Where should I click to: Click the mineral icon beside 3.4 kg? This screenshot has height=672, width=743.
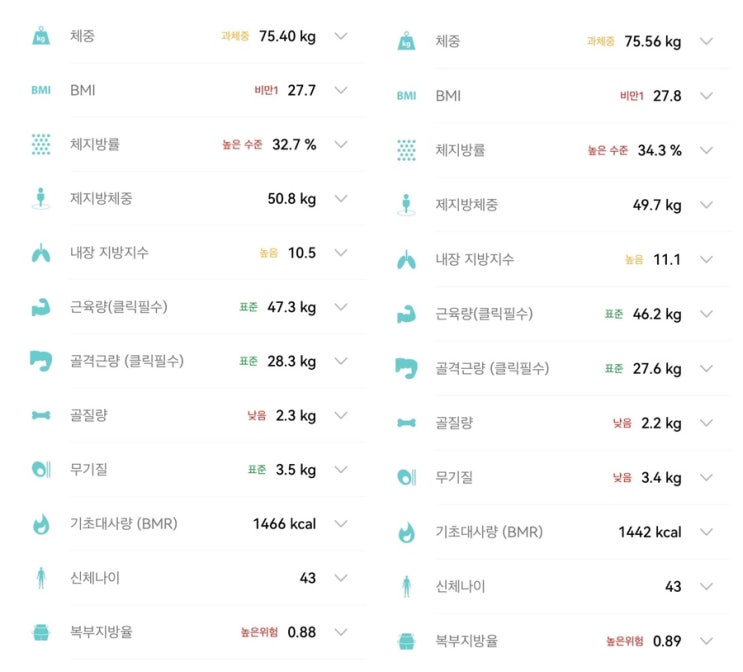click(x=406, y=477)
